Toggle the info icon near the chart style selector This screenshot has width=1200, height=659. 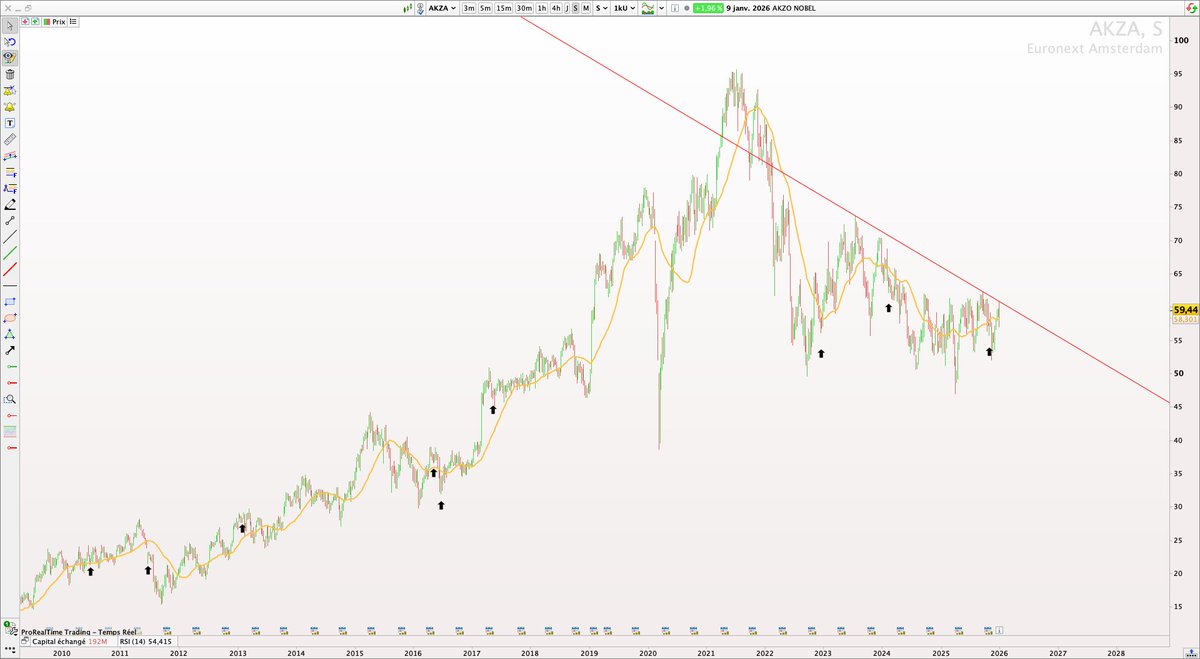point(674,8)
